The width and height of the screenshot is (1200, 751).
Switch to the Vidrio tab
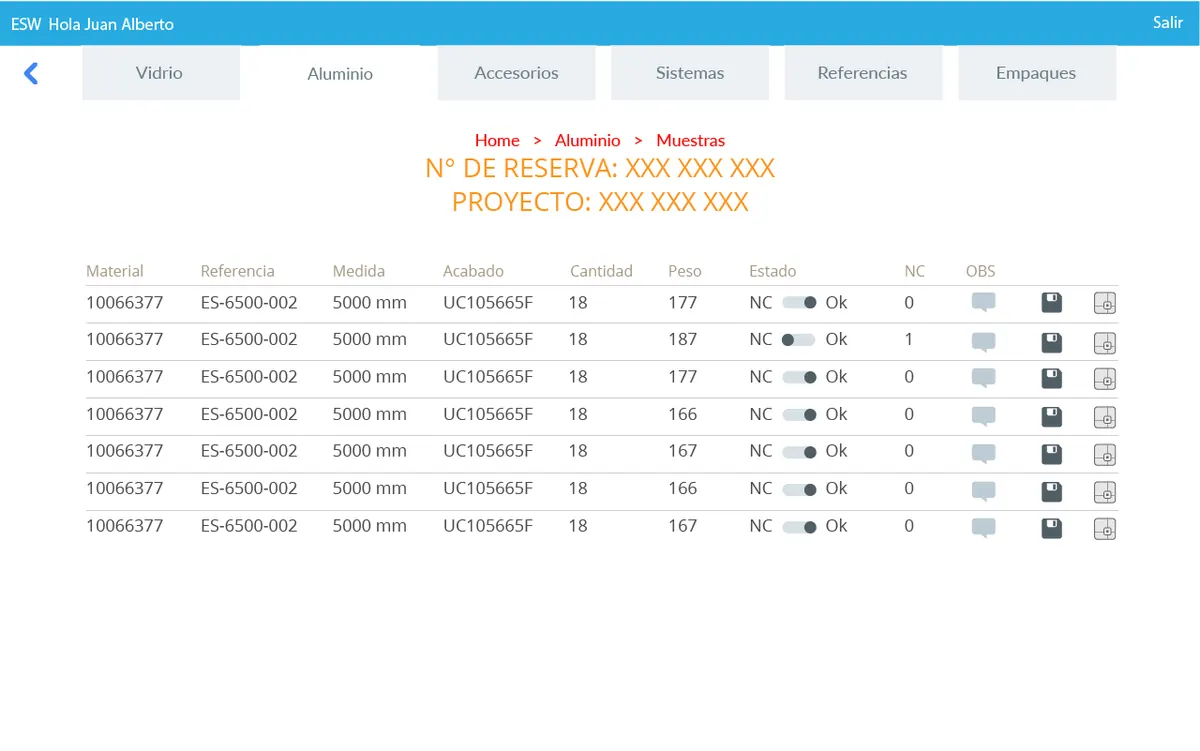click(x=161, y=73)
